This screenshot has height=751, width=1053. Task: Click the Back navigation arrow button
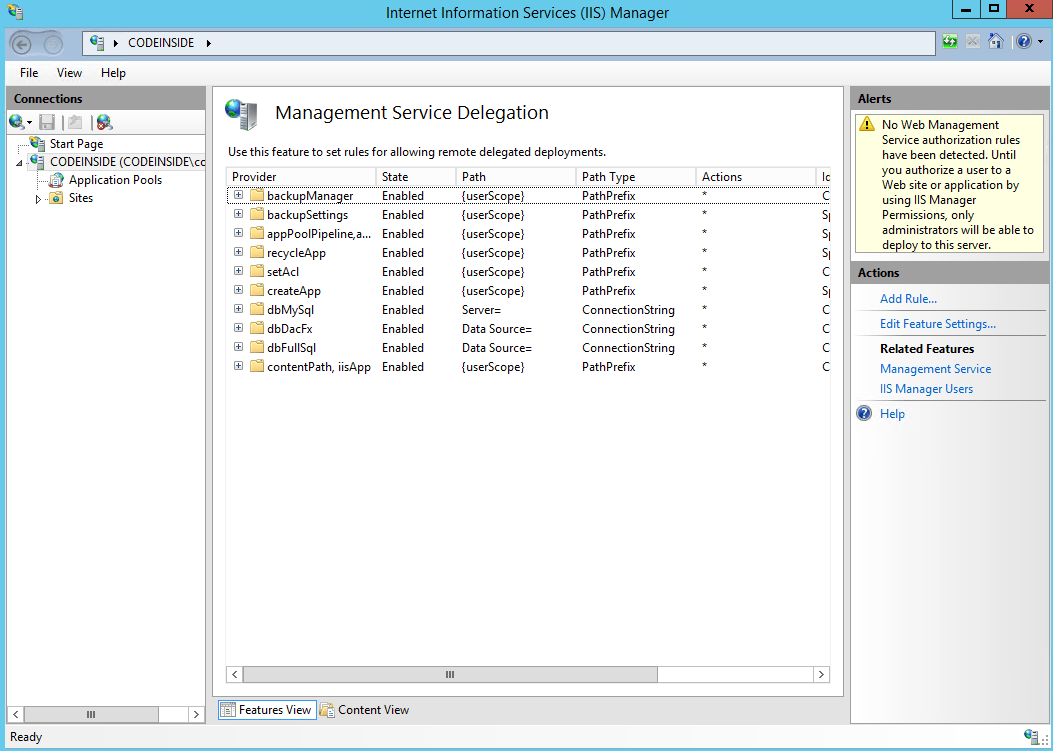pos(21,44)
